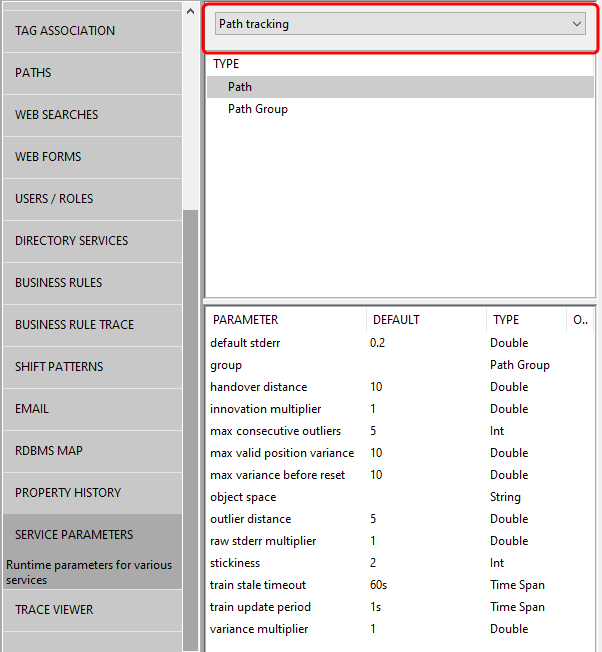Open the USERS / ROLES section
Screen dimensions: 602x652
pyautogui.click(x=92, y=199)
